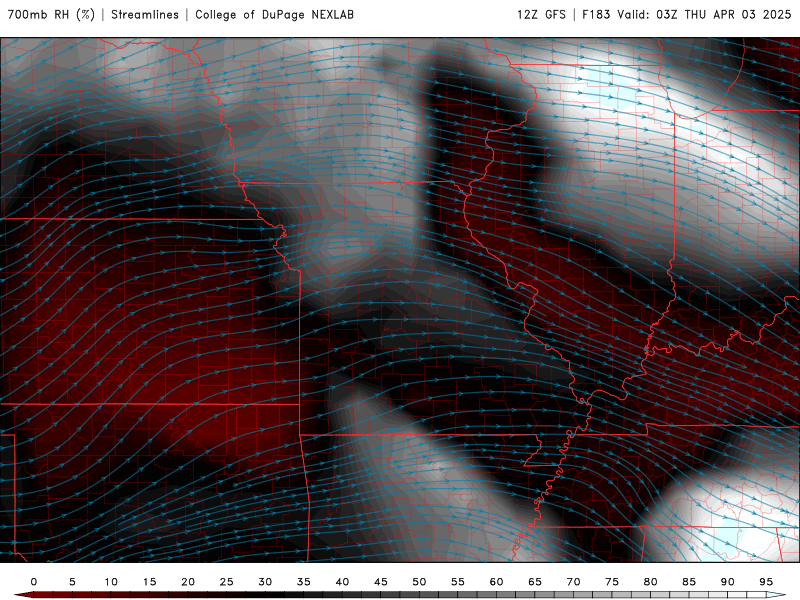Click the '85' value on the color scale
800x600 pixels.
coord(689,582)
